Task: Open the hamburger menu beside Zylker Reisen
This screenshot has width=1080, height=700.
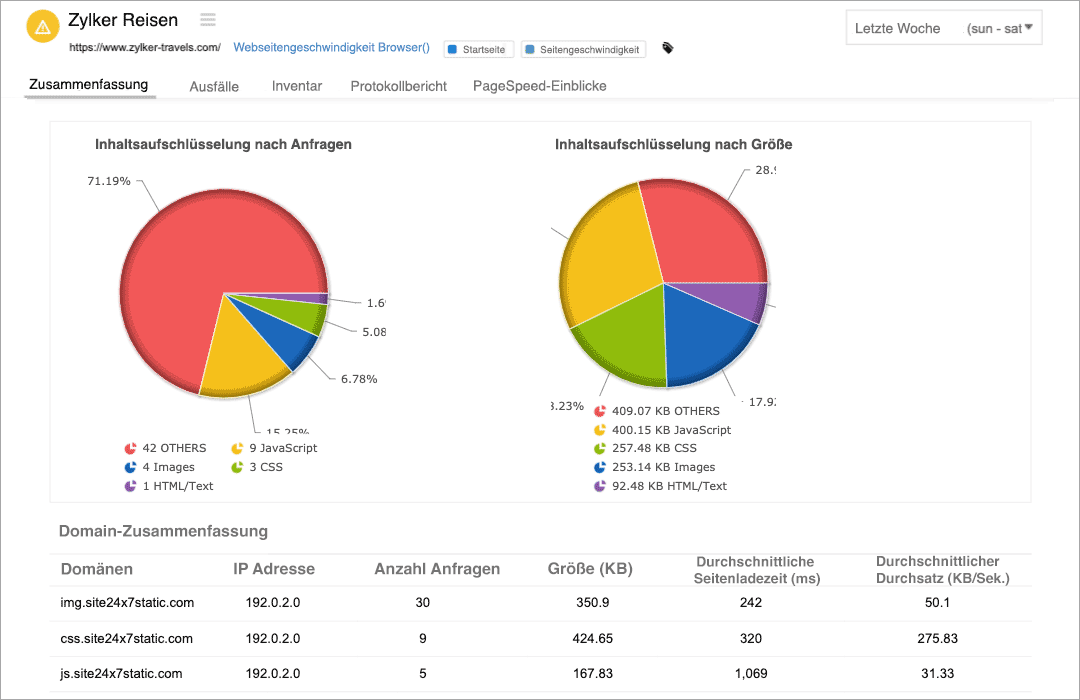Action: [x=208, y=20]
